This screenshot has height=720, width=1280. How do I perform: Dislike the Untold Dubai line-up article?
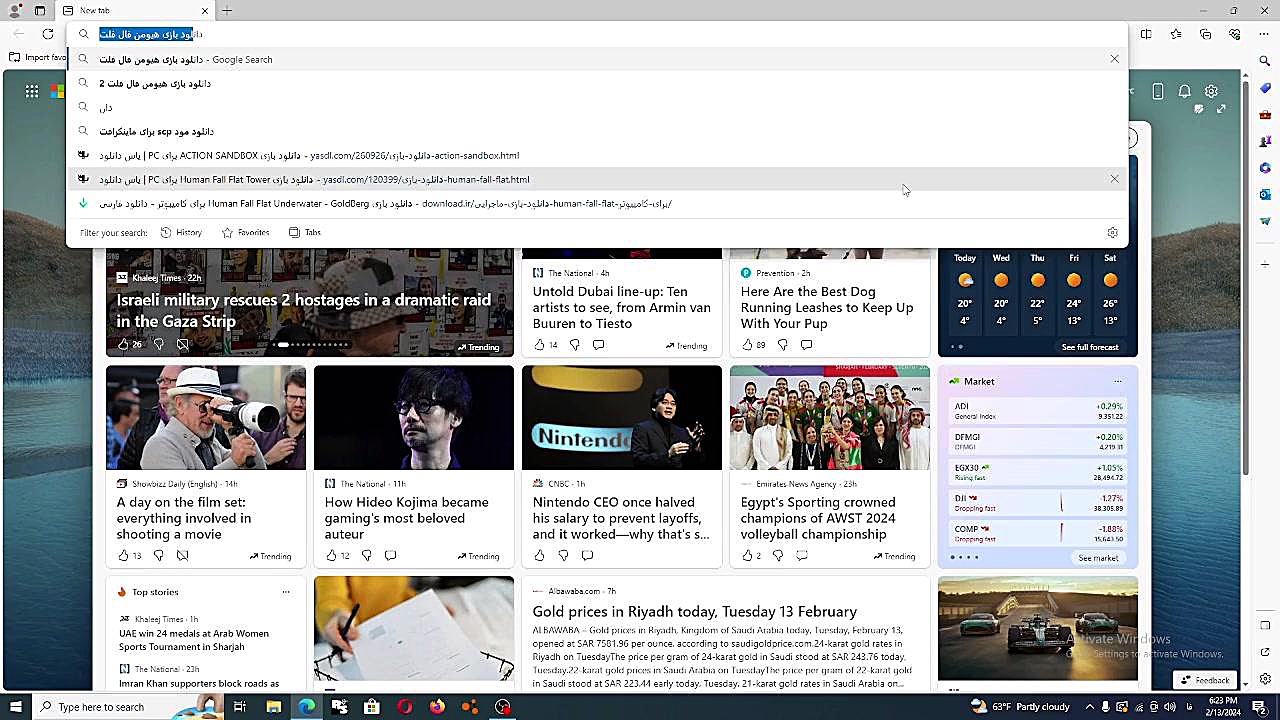click(x=575, y=344)
